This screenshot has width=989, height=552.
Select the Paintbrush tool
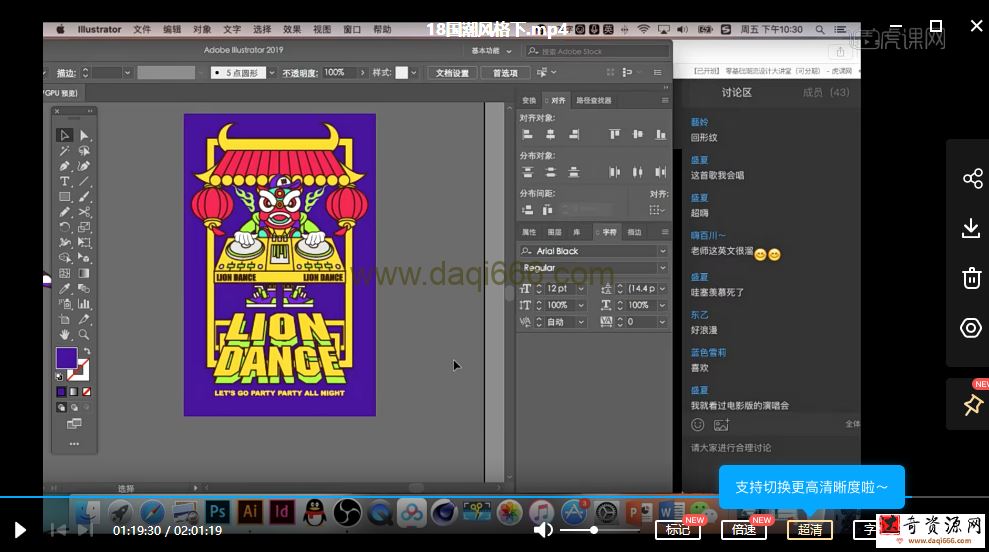pos(84,196)
